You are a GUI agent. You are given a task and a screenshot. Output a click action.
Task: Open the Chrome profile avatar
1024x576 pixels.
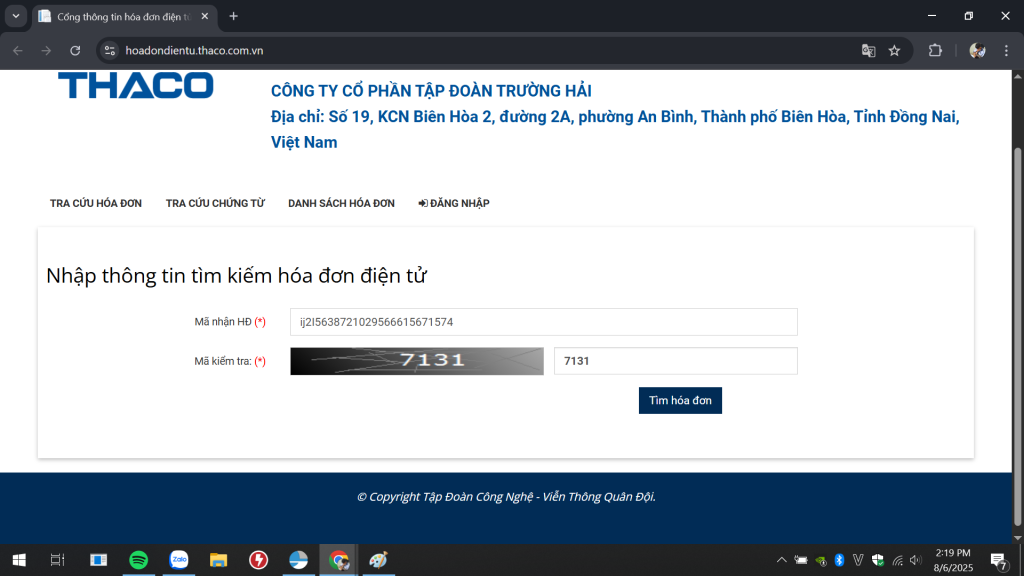pyautogui.click(x=977, y=50)
